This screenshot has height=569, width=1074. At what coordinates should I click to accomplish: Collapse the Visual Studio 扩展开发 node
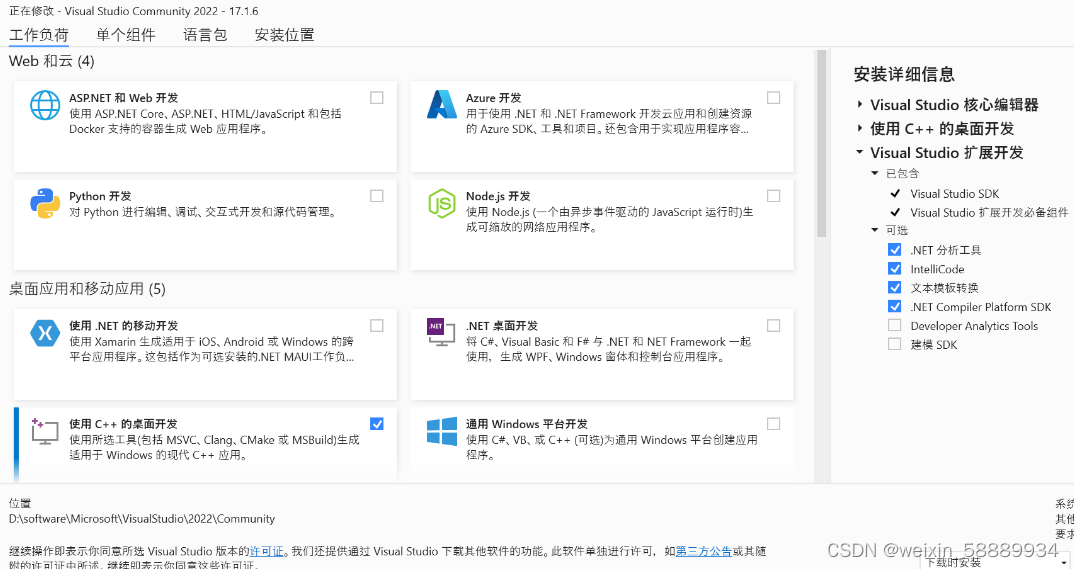point(860,152)
